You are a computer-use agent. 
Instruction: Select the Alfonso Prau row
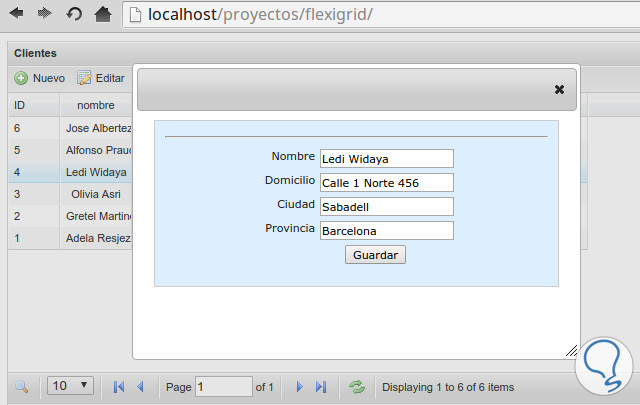pos(70,150)
